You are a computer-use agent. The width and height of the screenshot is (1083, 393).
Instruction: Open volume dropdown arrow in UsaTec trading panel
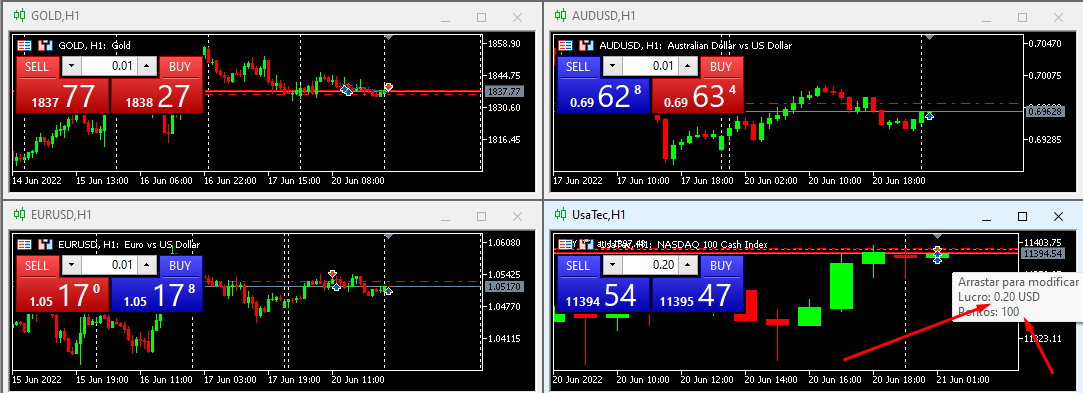[x=613, y=265]
